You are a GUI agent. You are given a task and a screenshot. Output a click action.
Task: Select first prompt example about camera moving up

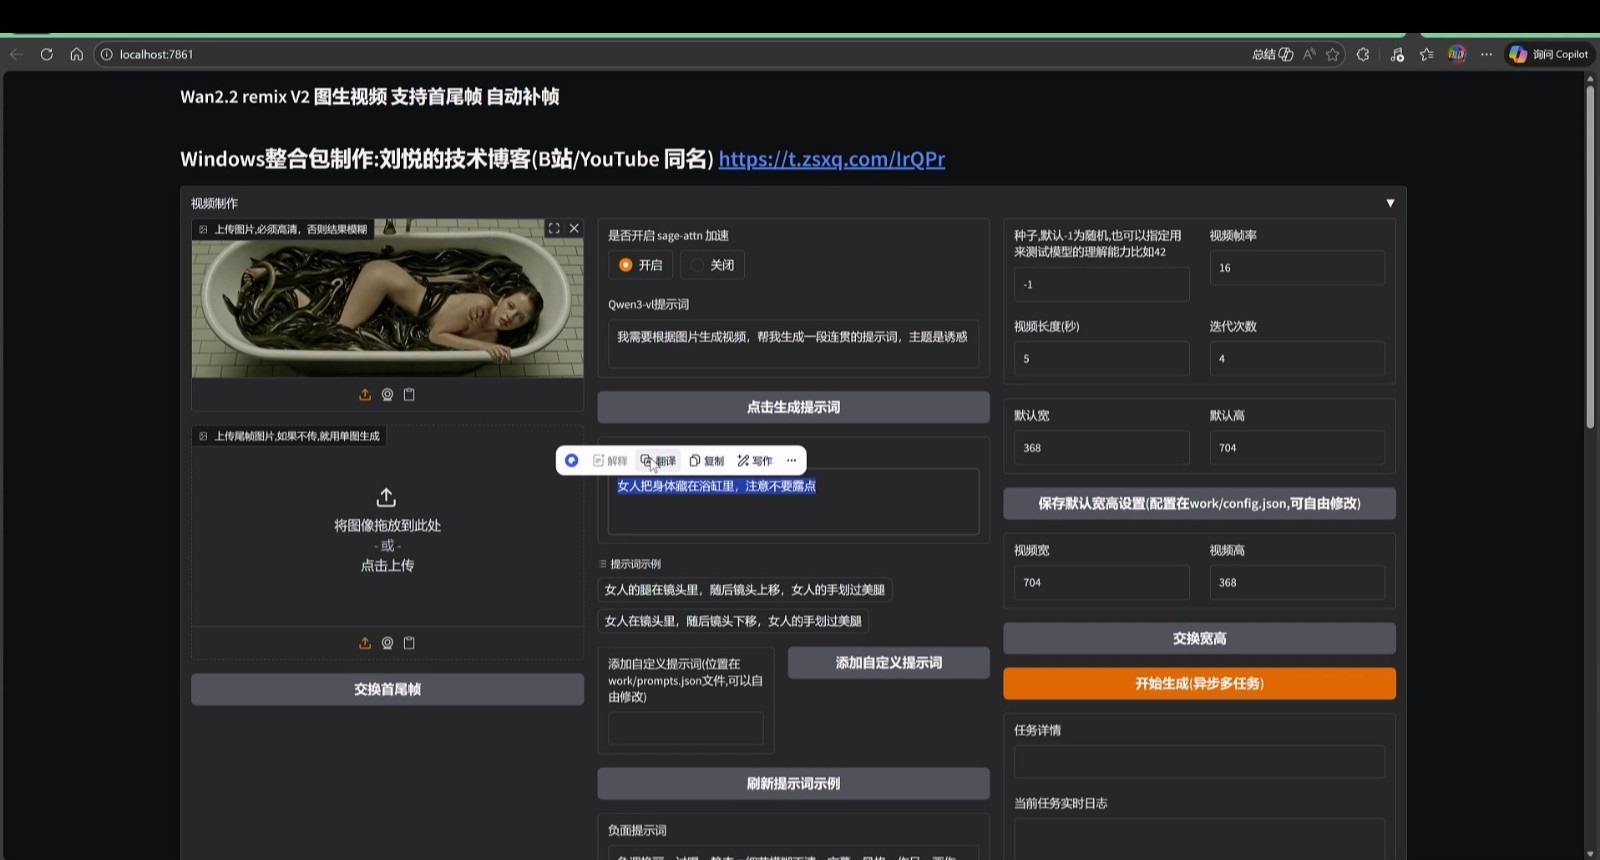tap(744, 590)
